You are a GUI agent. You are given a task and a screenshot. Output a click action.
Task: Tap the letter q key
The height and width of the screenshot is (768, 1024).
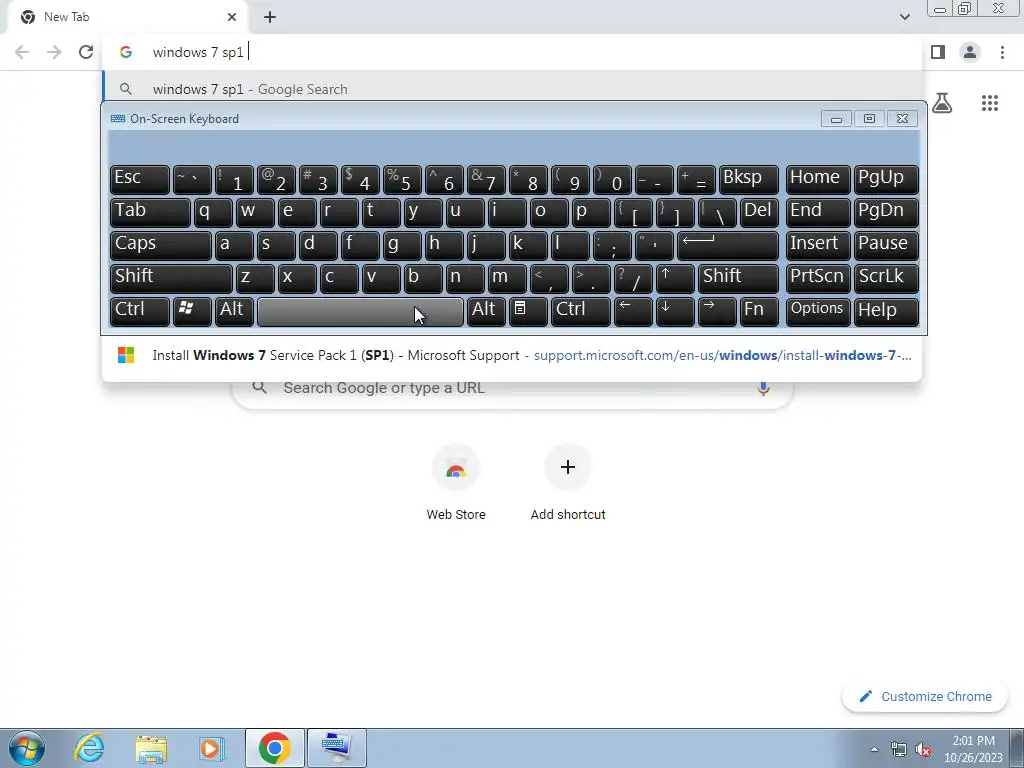pos(213,212)
